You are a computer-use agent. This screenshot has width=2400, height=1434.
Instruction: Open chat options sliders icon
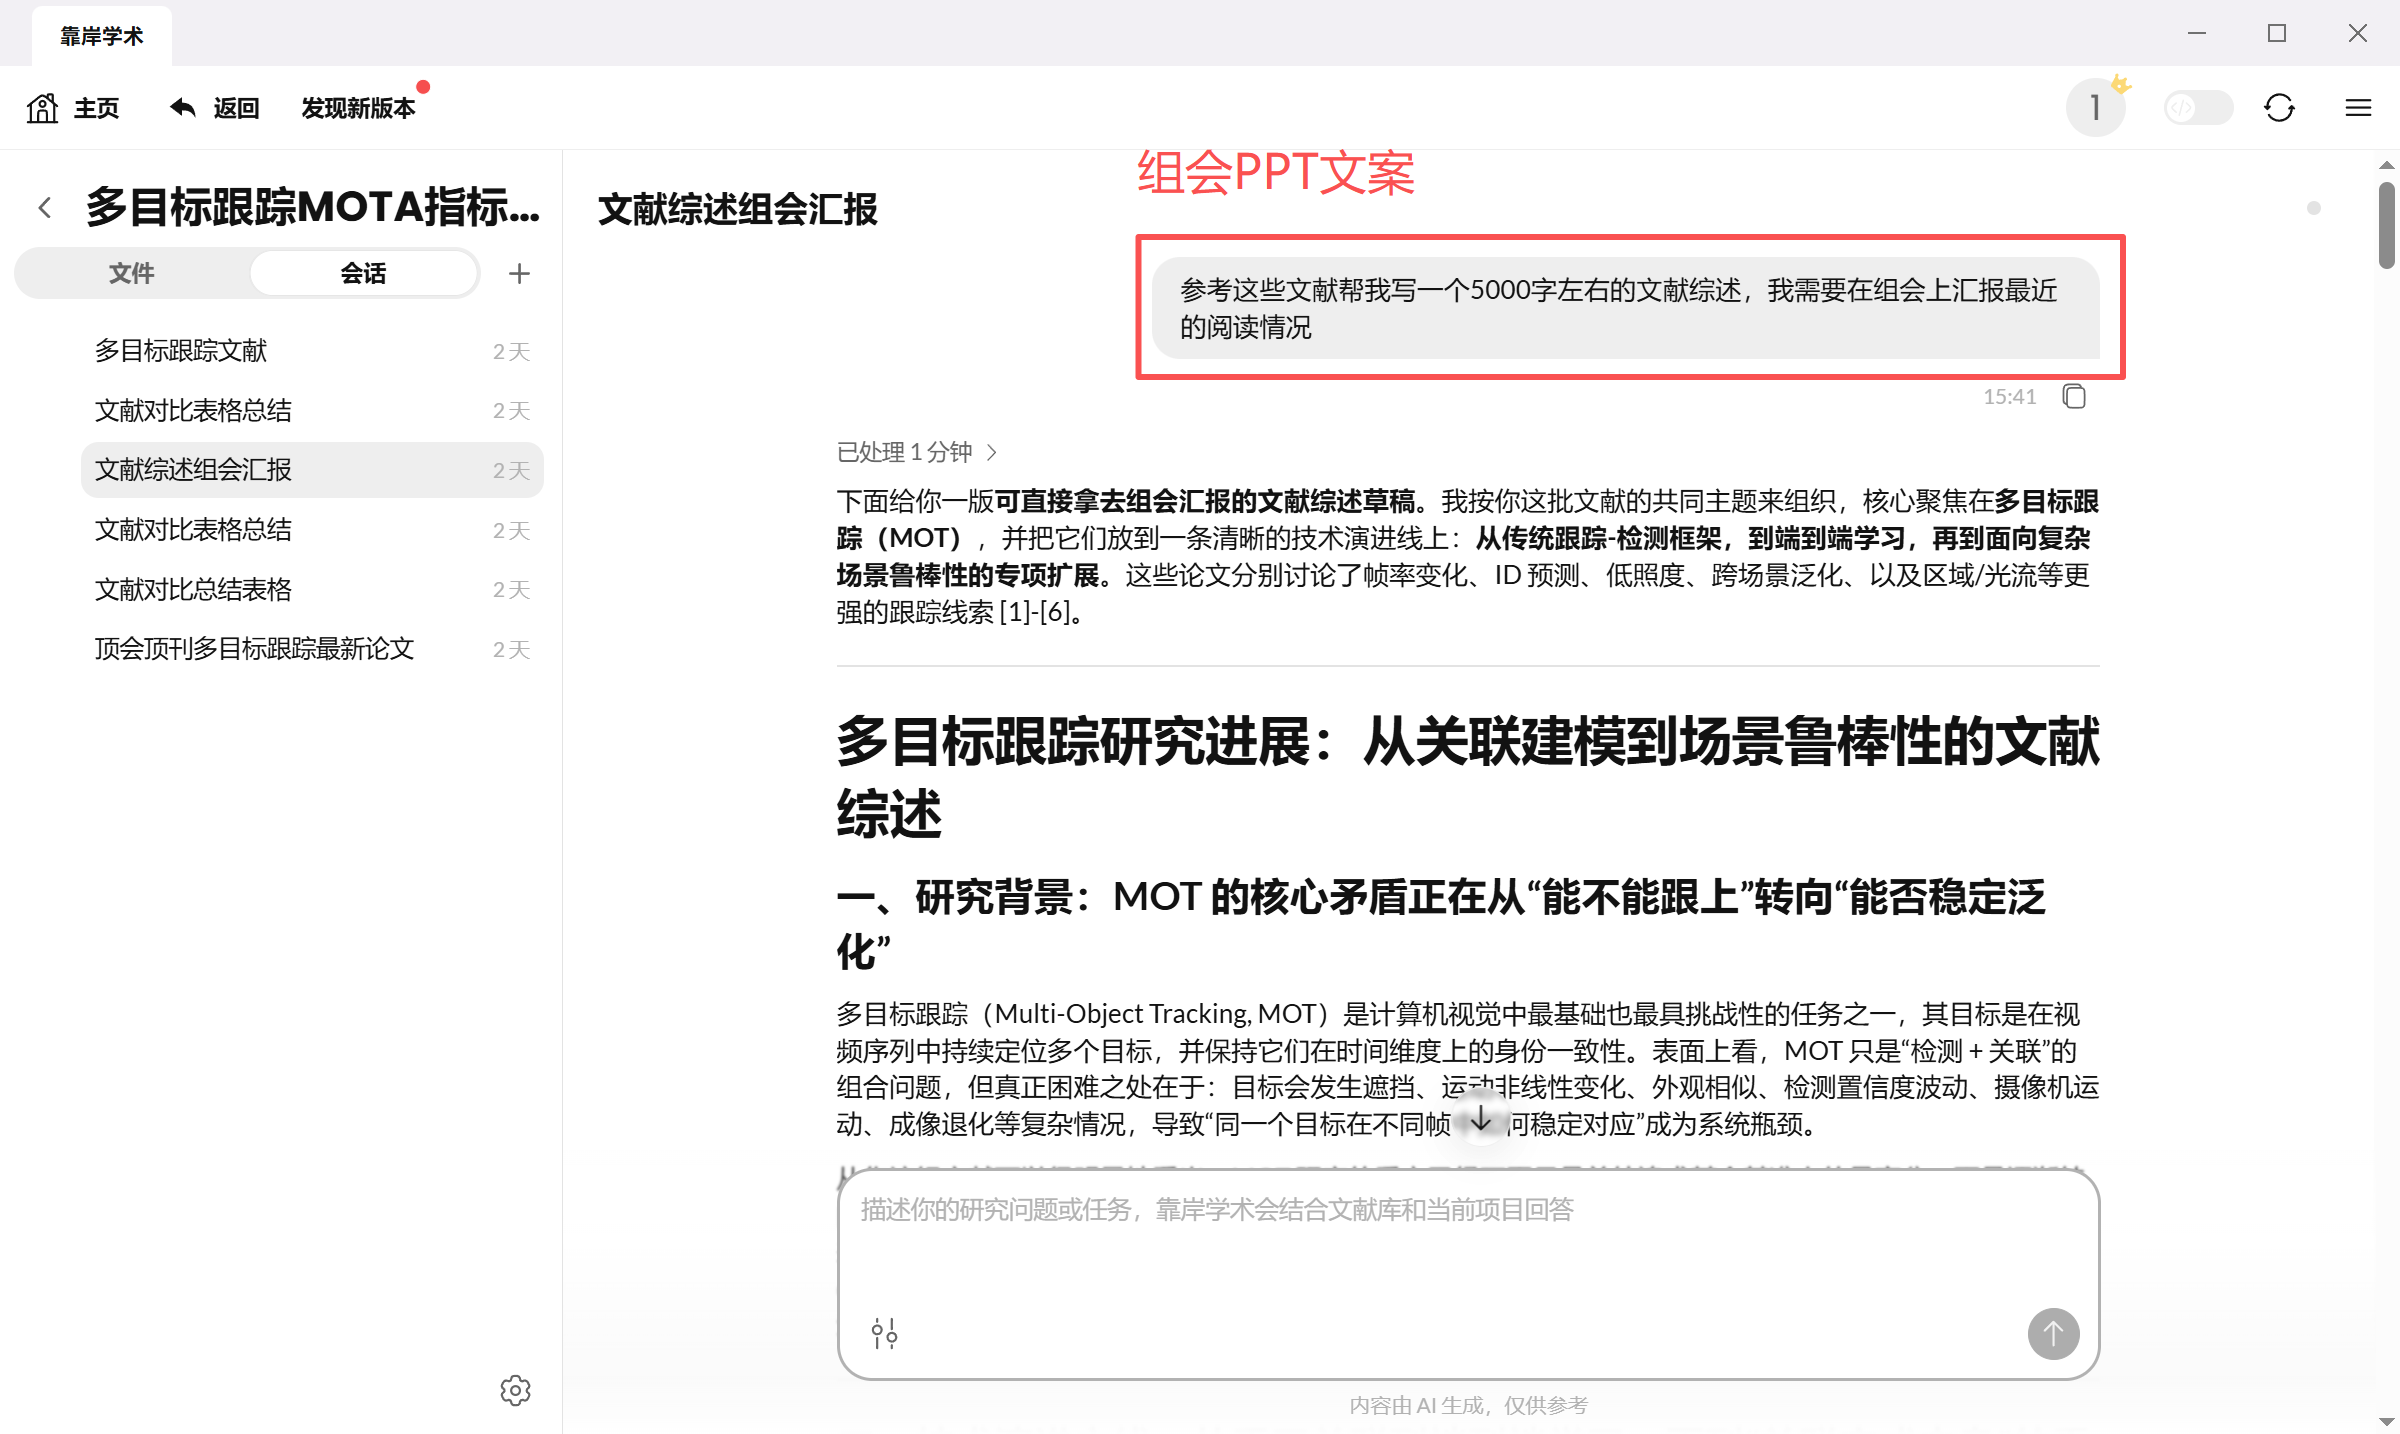(884, 1333)
